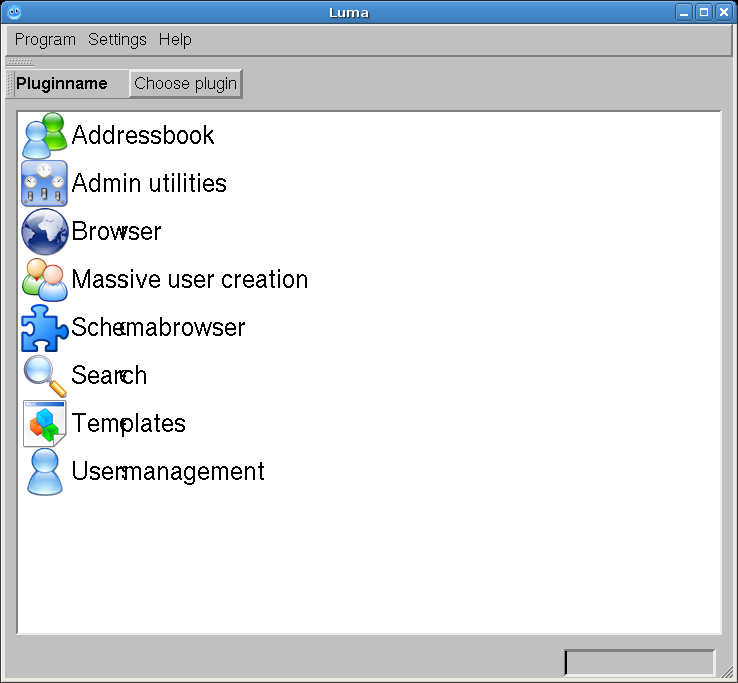Click the Addressbook plugin icon
Viewport: 738px width, 683px height.
coord(45,135)
